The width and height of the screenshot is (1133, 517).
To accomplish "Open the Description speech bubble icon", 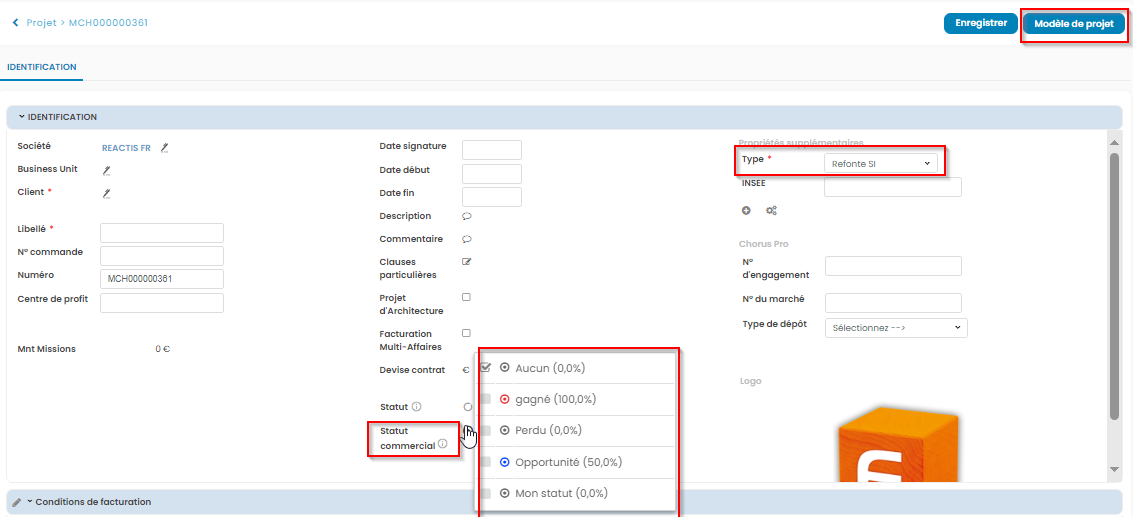I will [466, 216].
